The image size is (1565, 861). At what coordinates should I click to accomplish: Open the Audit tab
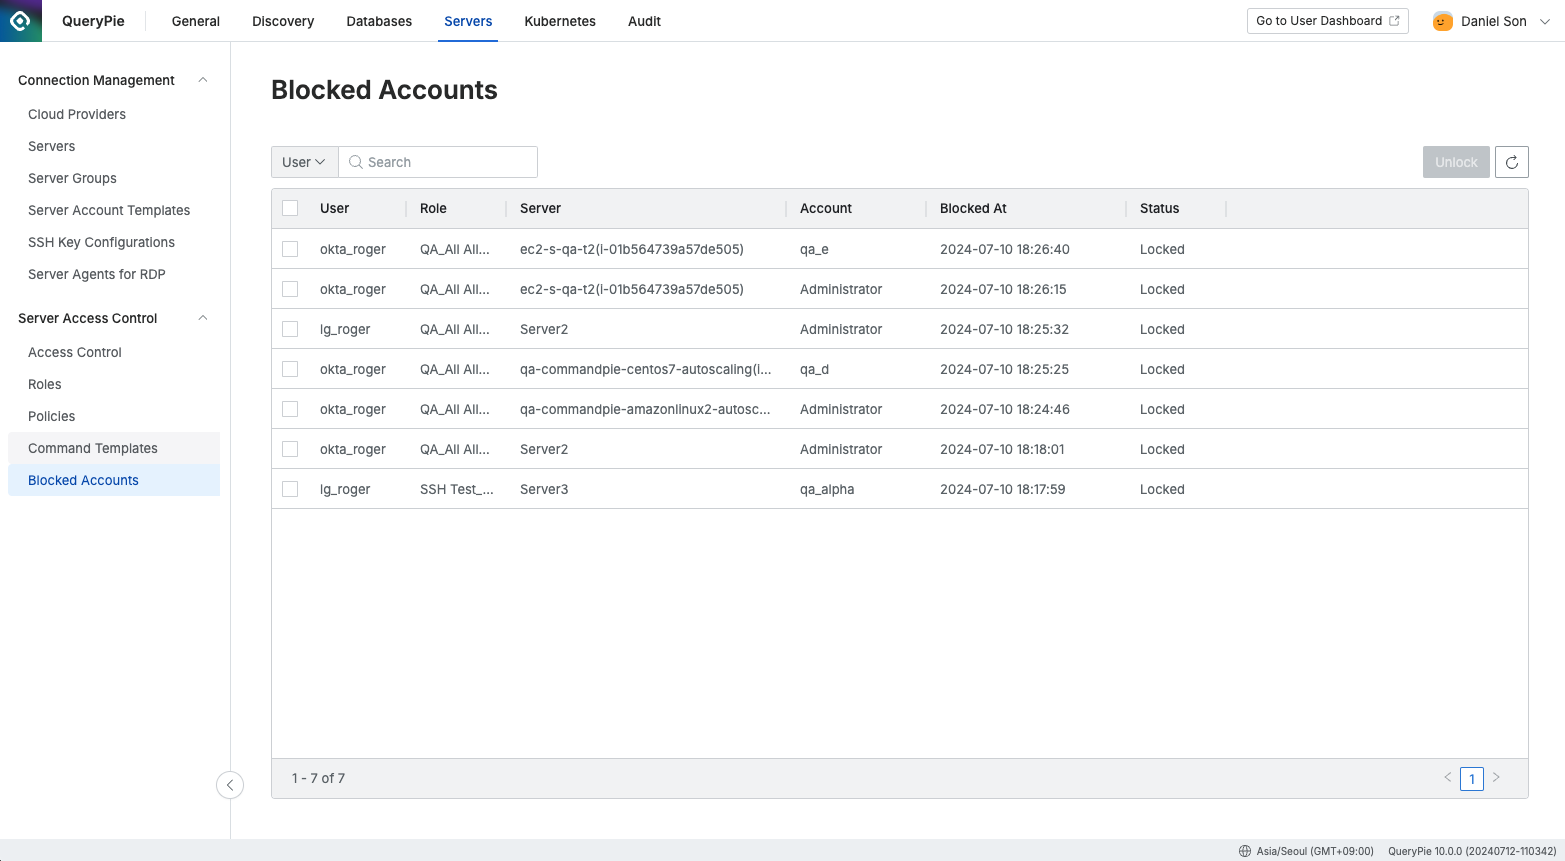644,21
